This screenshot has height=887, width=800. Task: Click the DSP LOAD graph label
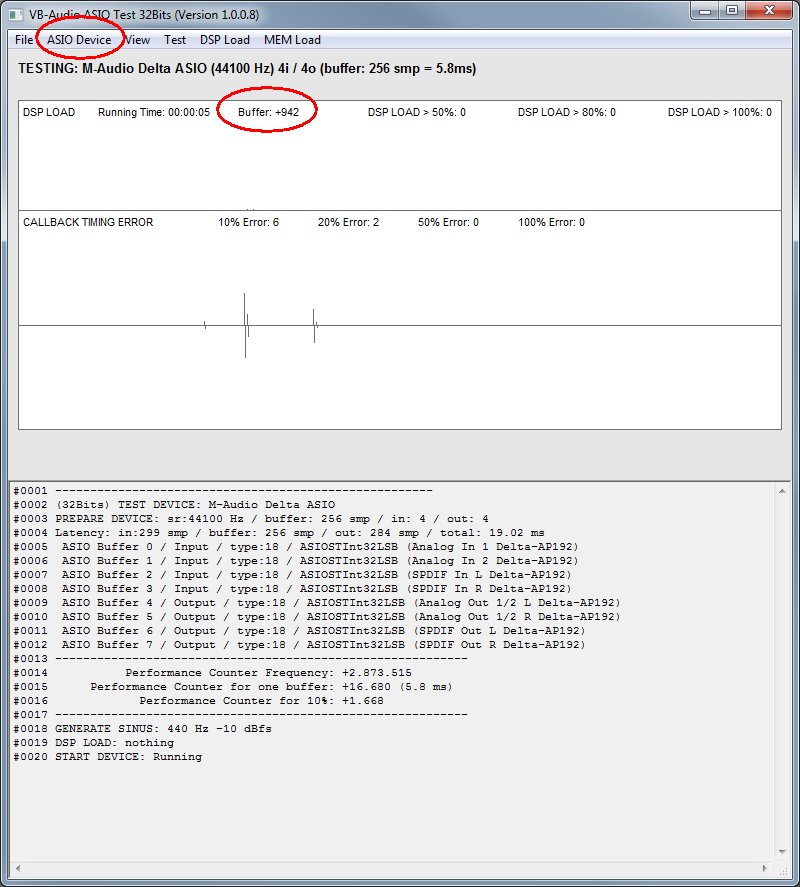(x=49, y=112)
